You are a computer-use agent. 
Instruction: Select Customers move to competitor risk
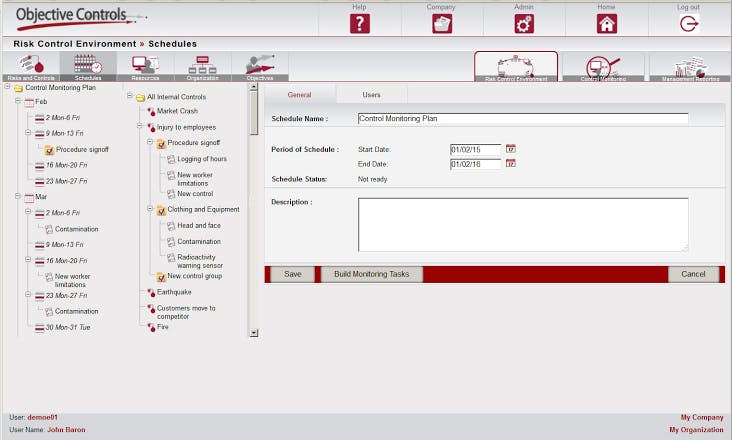click(x=186, y=312)
